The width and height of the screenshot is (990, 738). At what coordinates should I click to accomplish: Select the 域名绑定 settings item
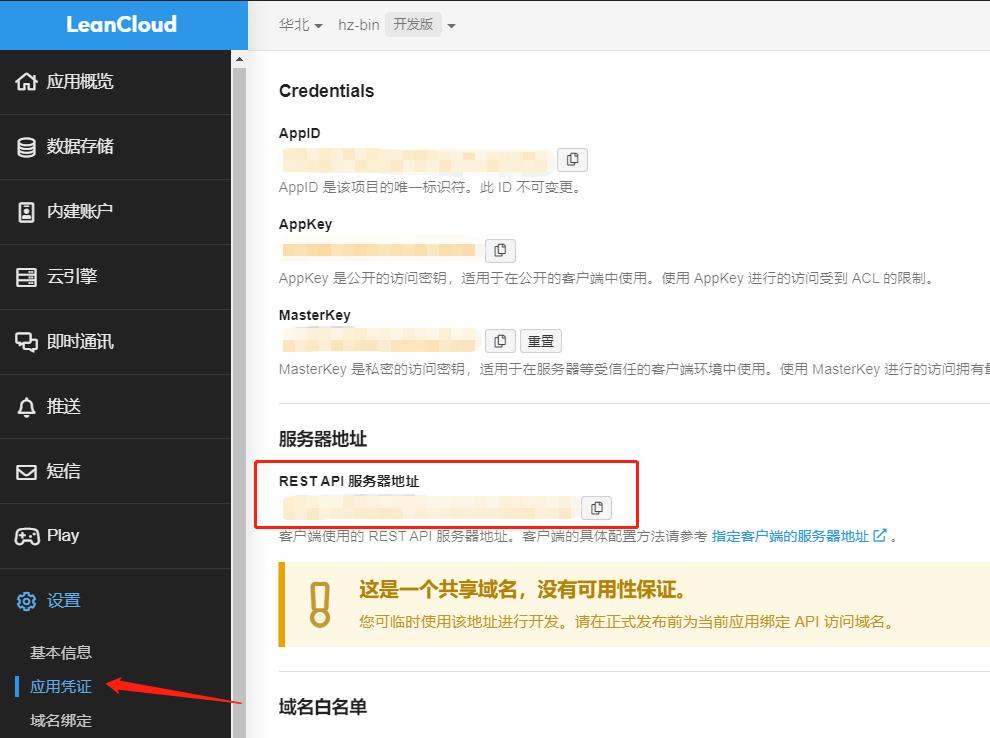[x=60, y=720]
